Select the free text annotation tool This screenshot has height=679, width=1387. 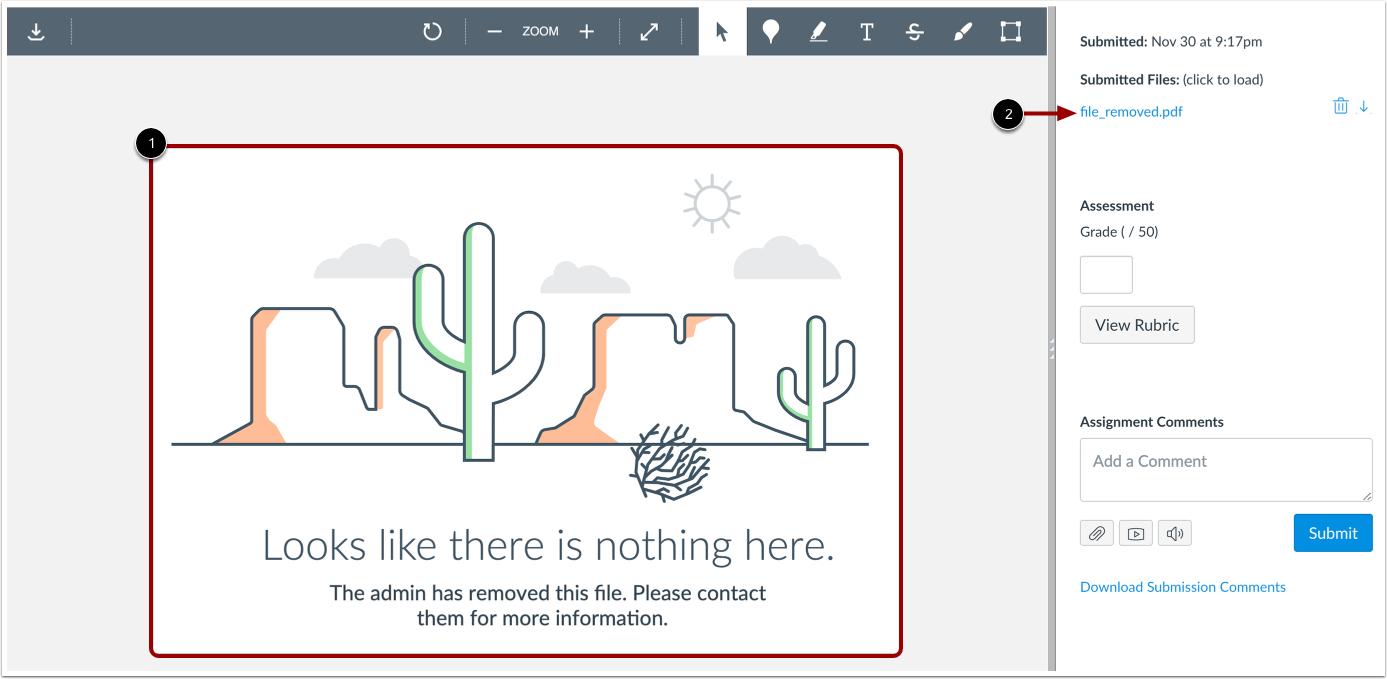866,31
